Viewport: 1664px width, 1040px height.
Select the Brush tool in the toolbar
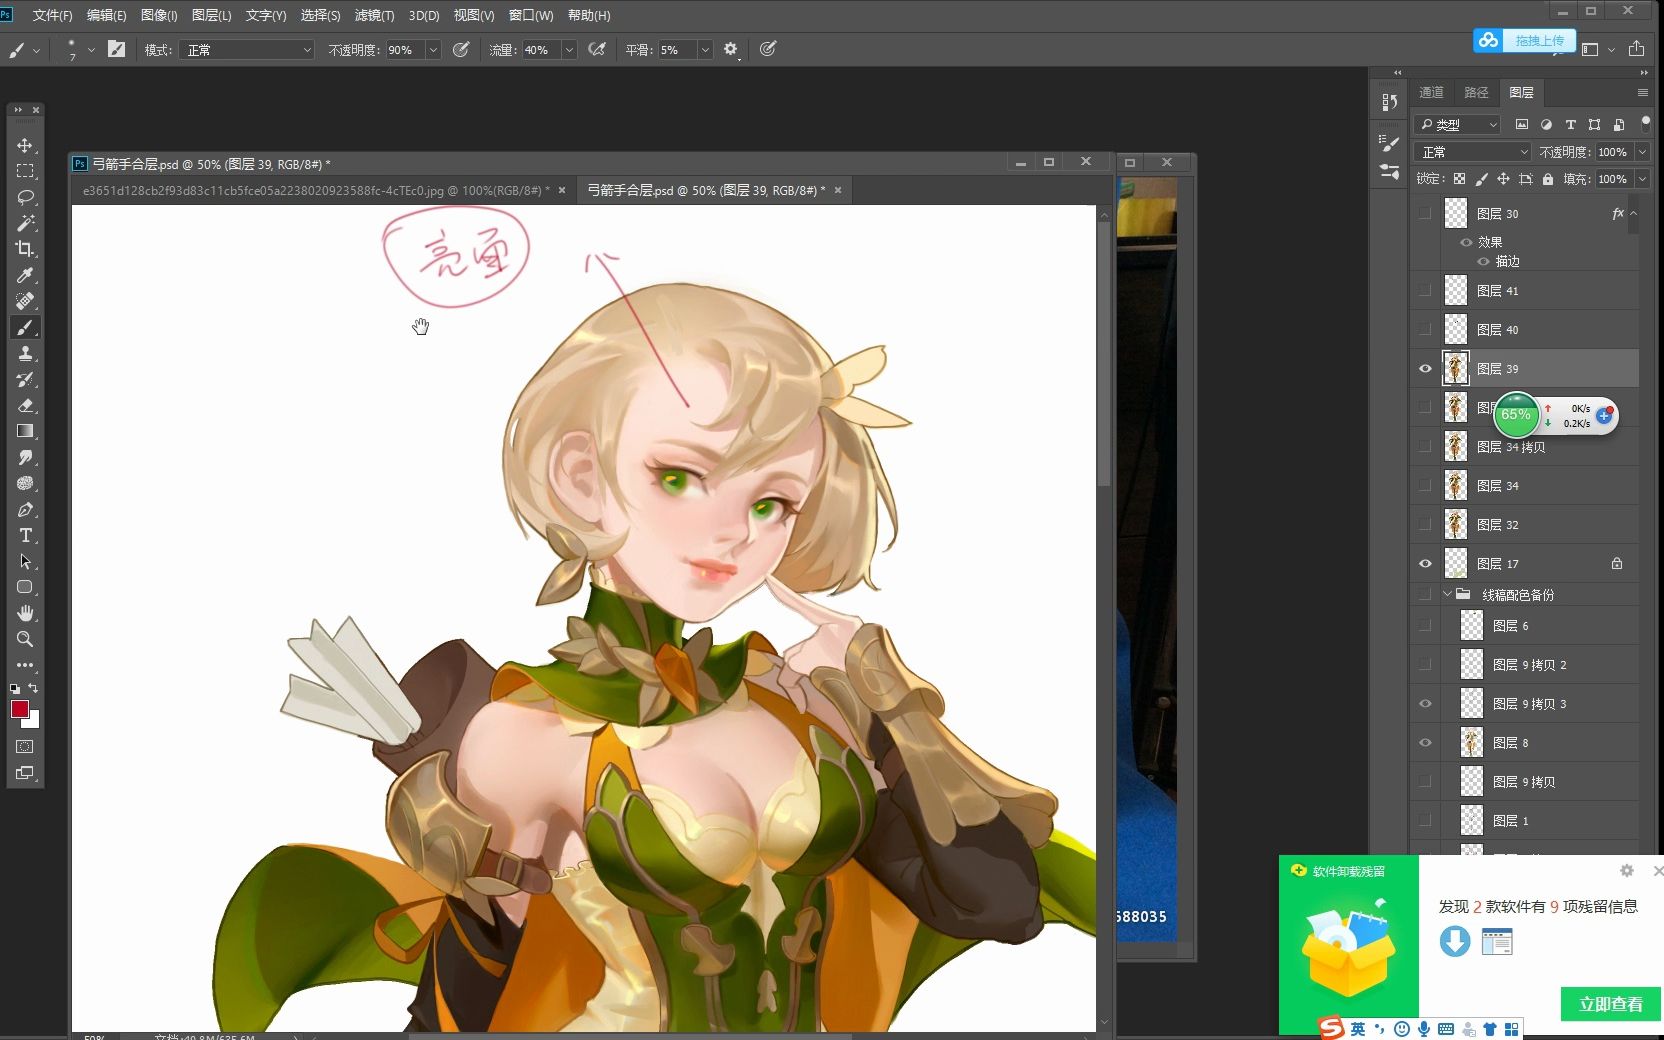(25, 327)
